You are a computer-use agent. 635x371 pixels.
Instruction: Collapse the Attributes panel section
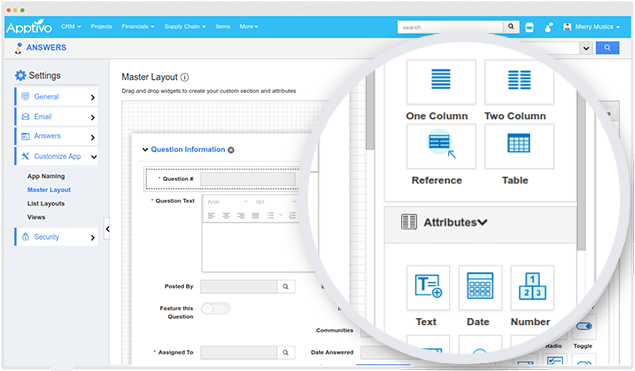(482, 222)
